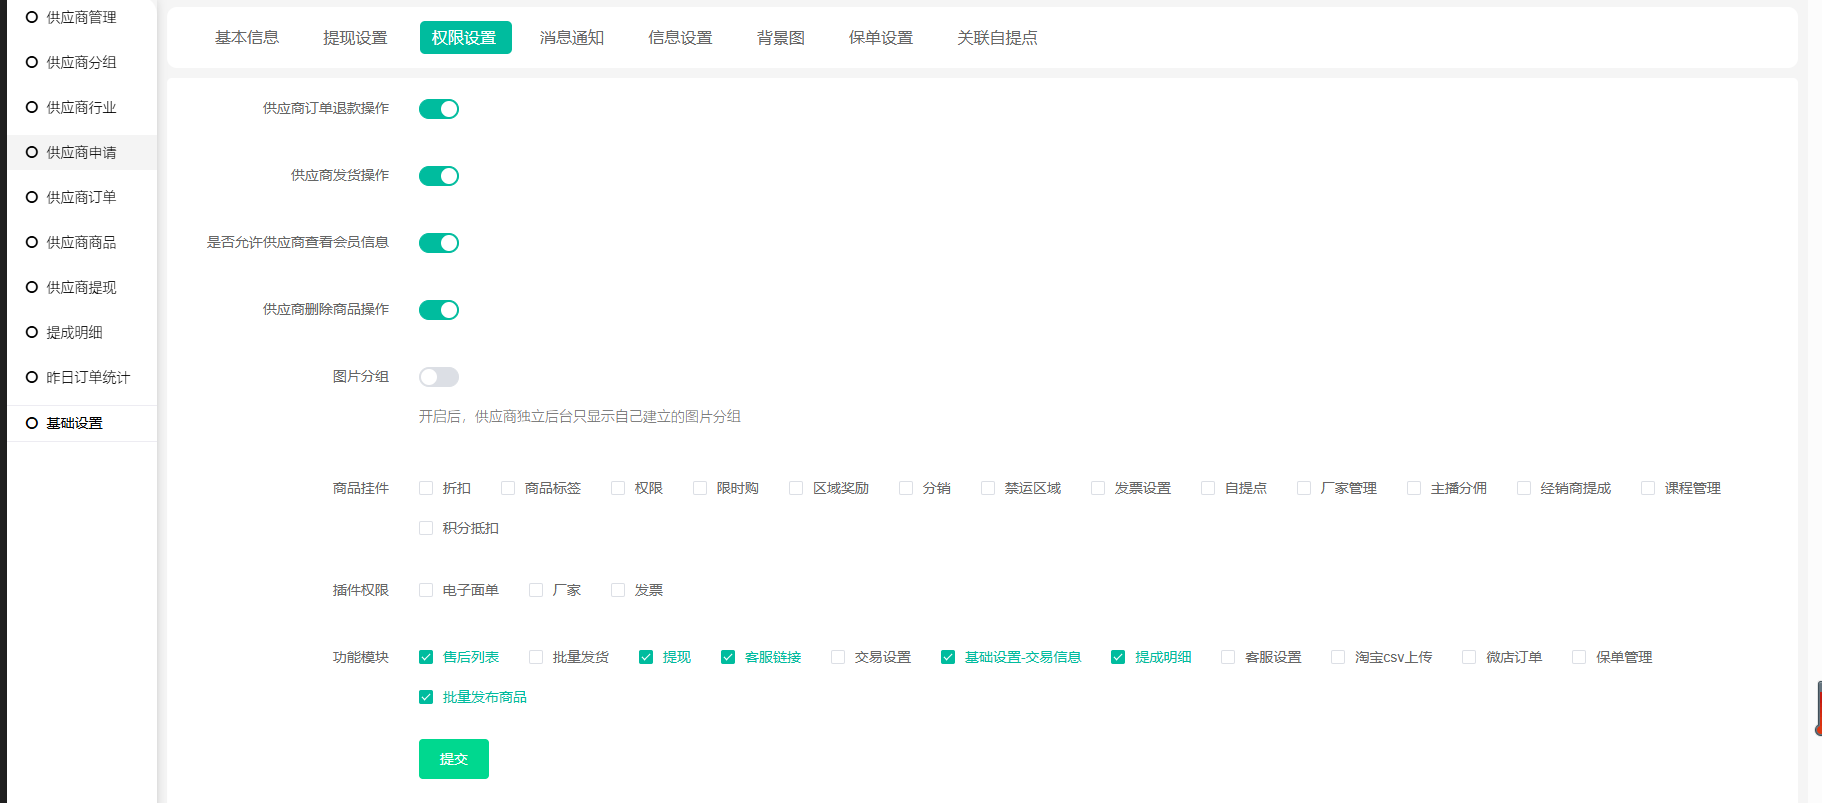This screenshot has width=1822, height=803.
Task: Go to 供应商申请 in sidebar
Action: [81, 152]
